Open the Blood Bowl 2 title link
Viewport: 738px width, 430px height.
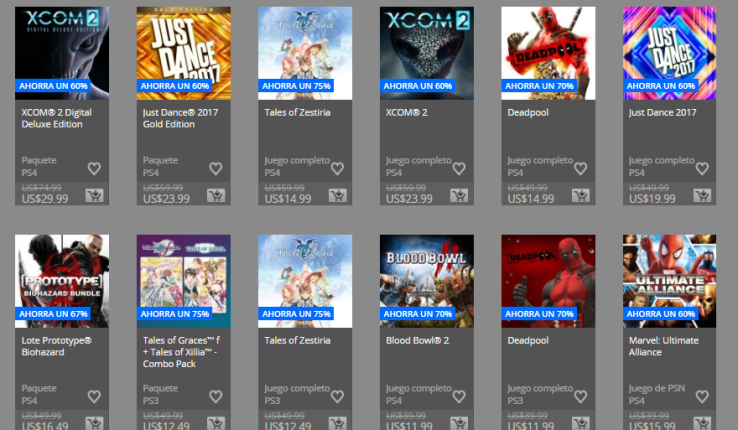[x=417, y=340]
